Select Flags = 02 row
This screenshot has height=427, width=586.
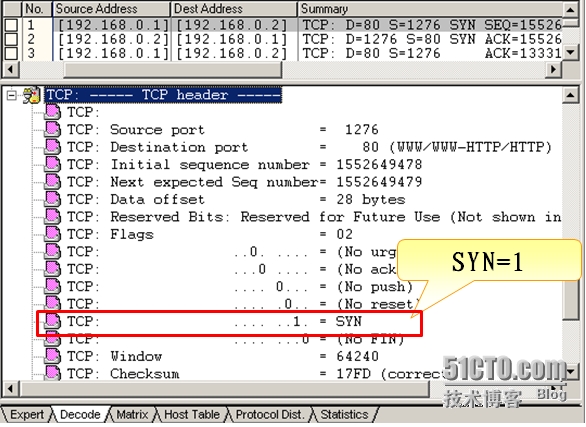210,234
